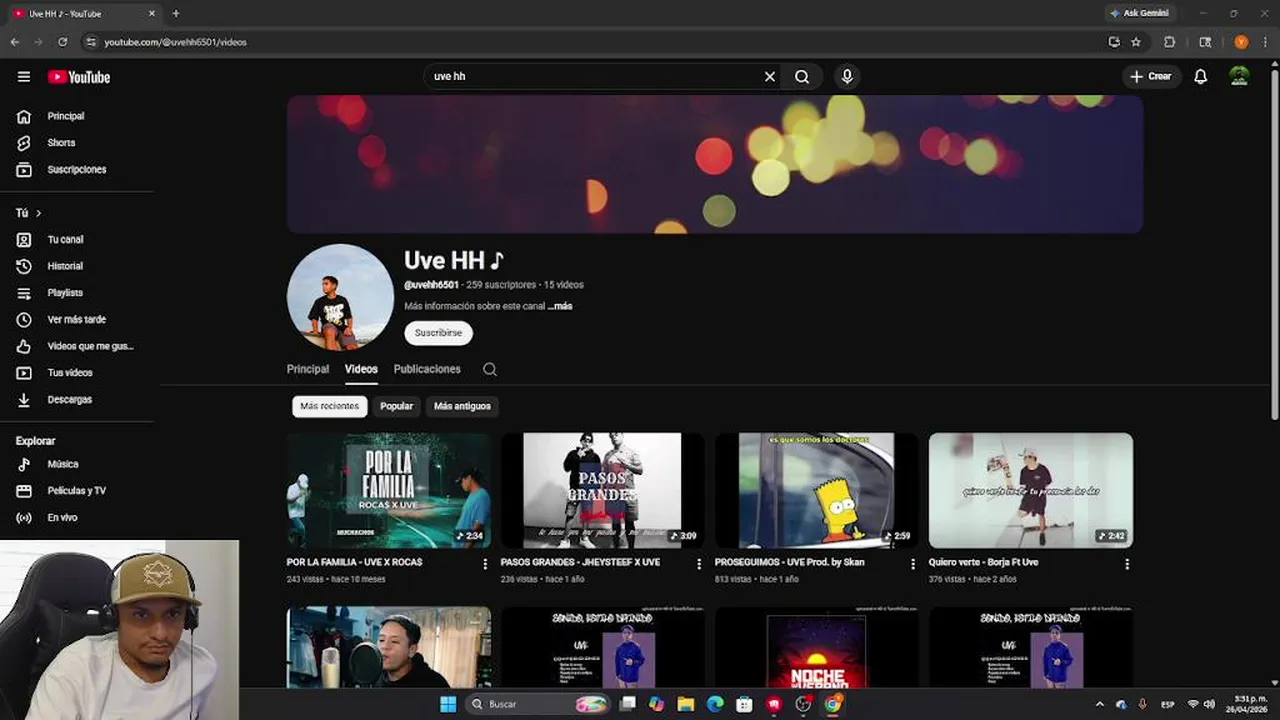Run search with magnifier button
The height and width of the screenshot is (720, 1280).
[802, 76]
